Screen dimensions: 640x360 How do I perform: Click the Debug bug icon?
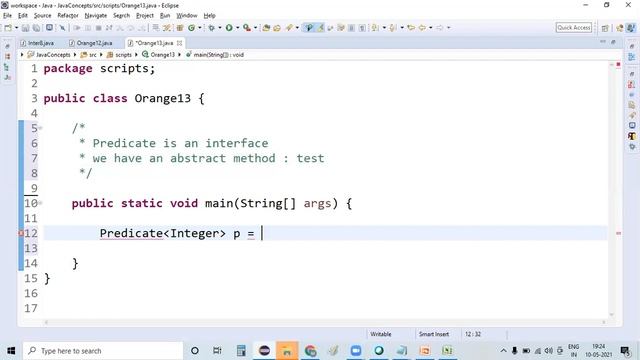pos(211,28)
